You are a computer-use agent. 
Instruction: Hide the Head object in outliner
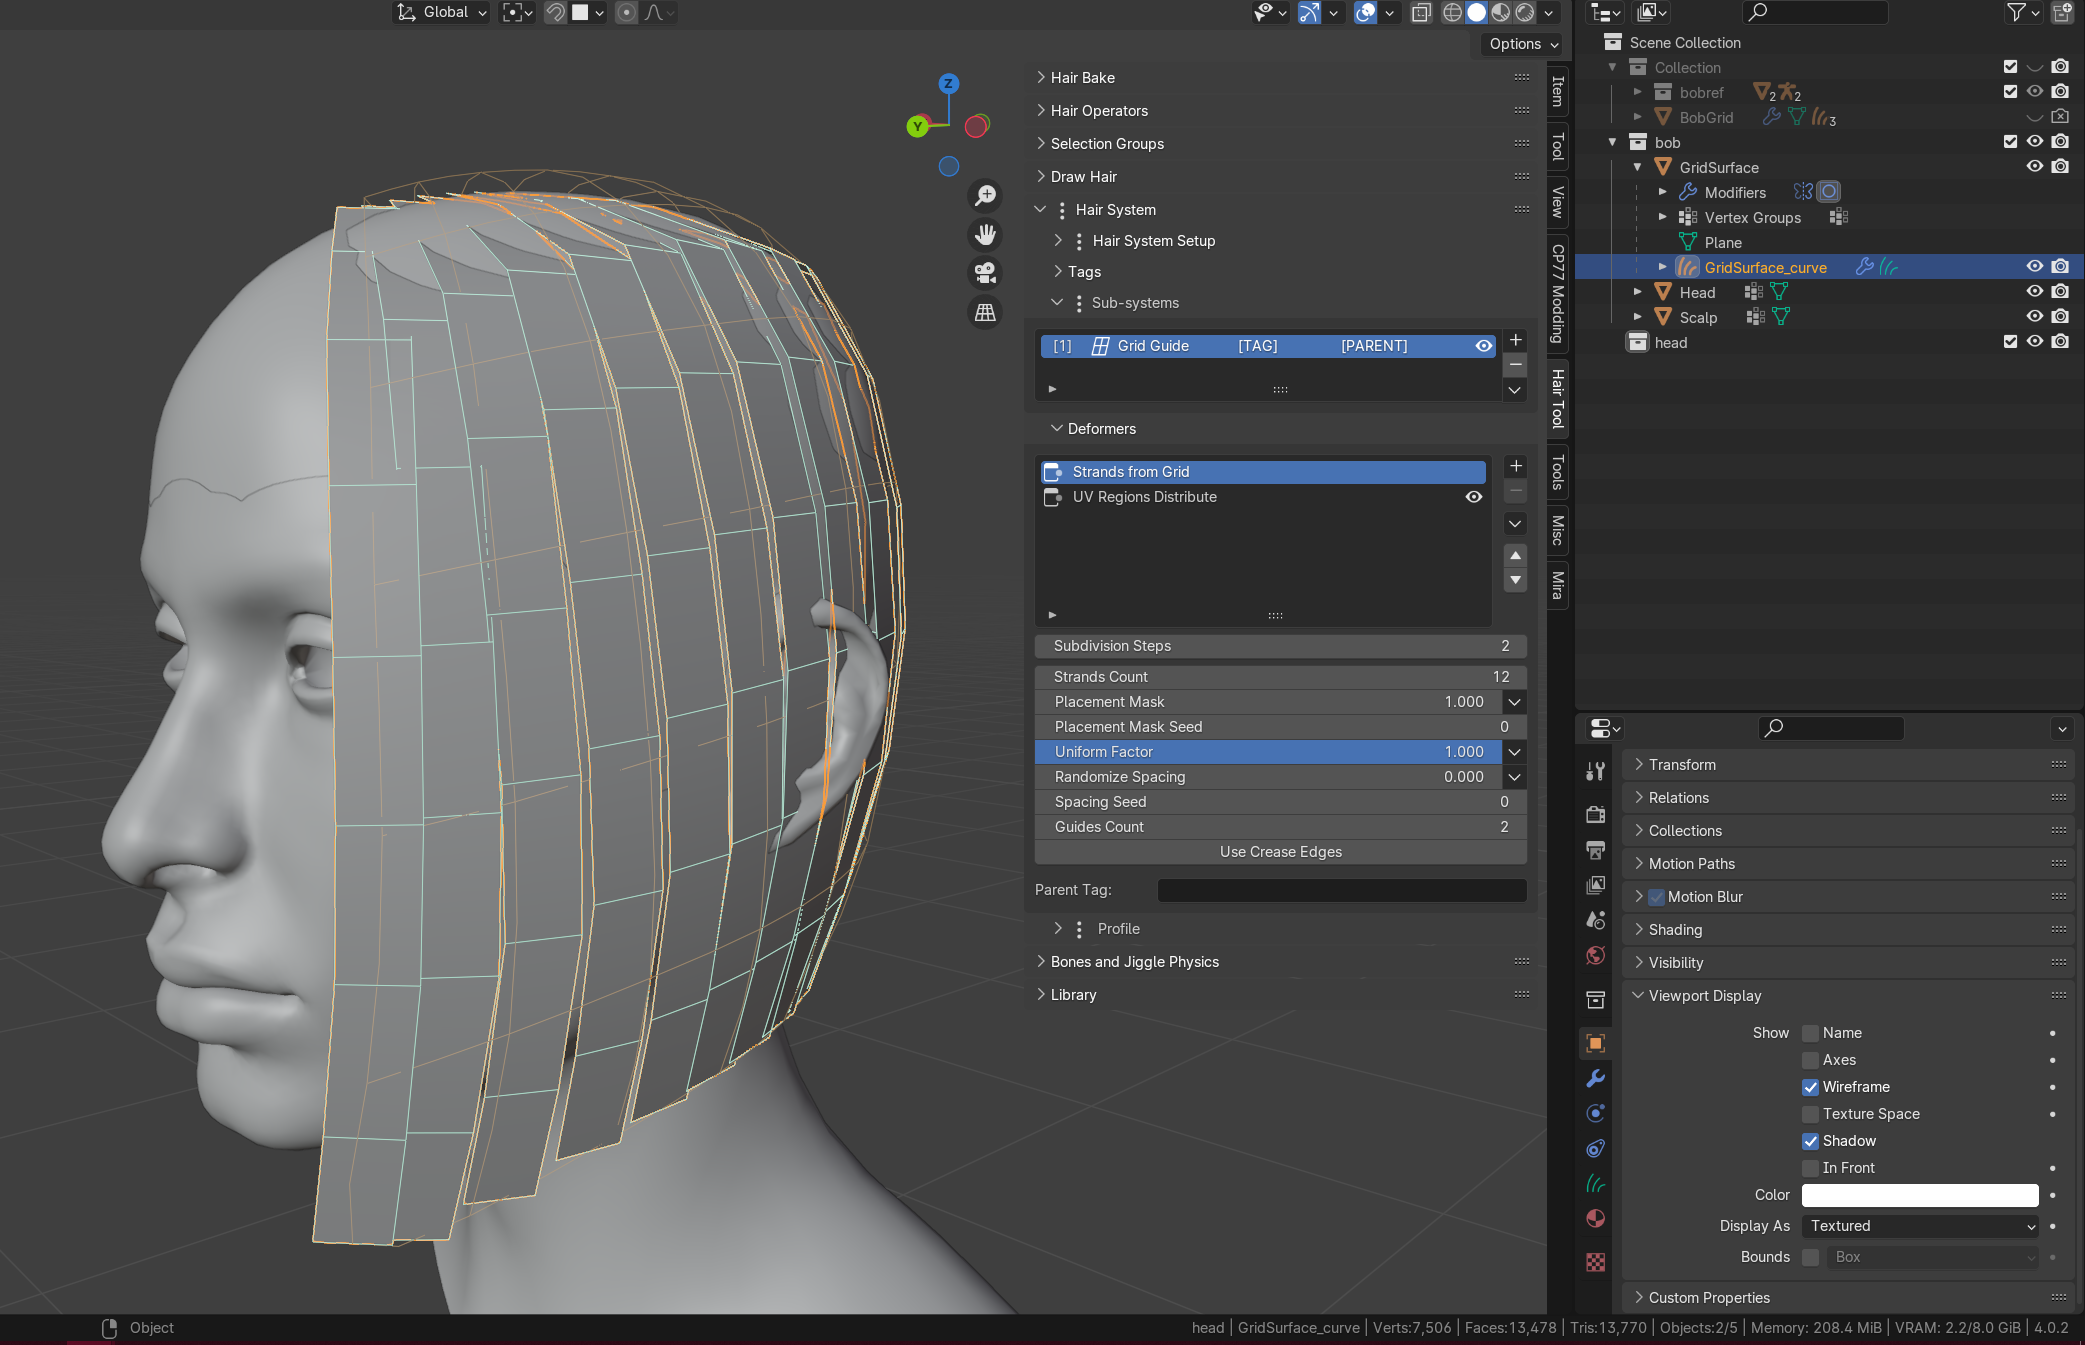tap(2034, 291)
